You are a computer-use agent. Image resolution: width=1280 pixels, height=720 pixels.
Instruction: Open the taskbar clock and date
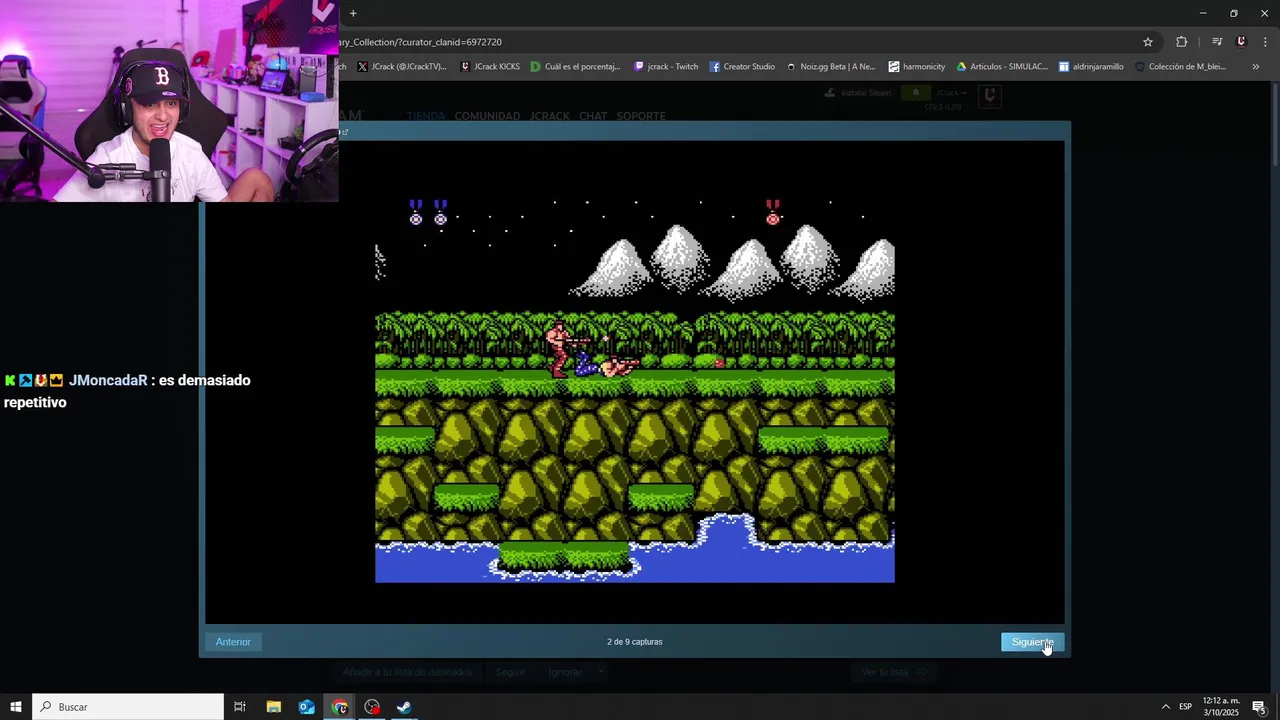pyautogui.click(x=1221, y=707)
